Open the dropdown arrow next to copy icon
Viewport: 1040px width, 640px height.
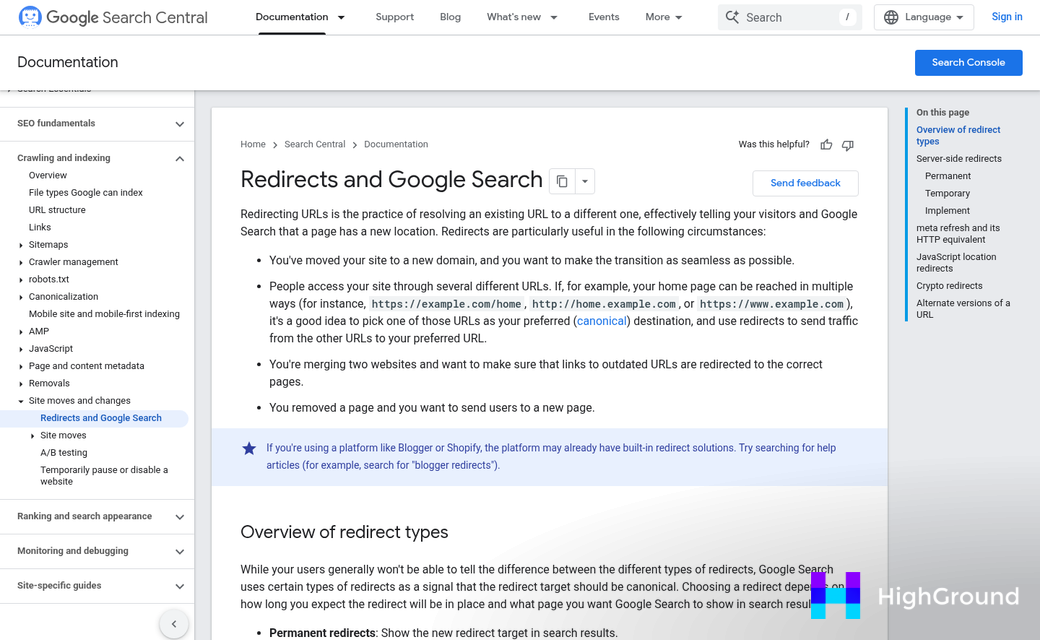(x=584, y=181)
